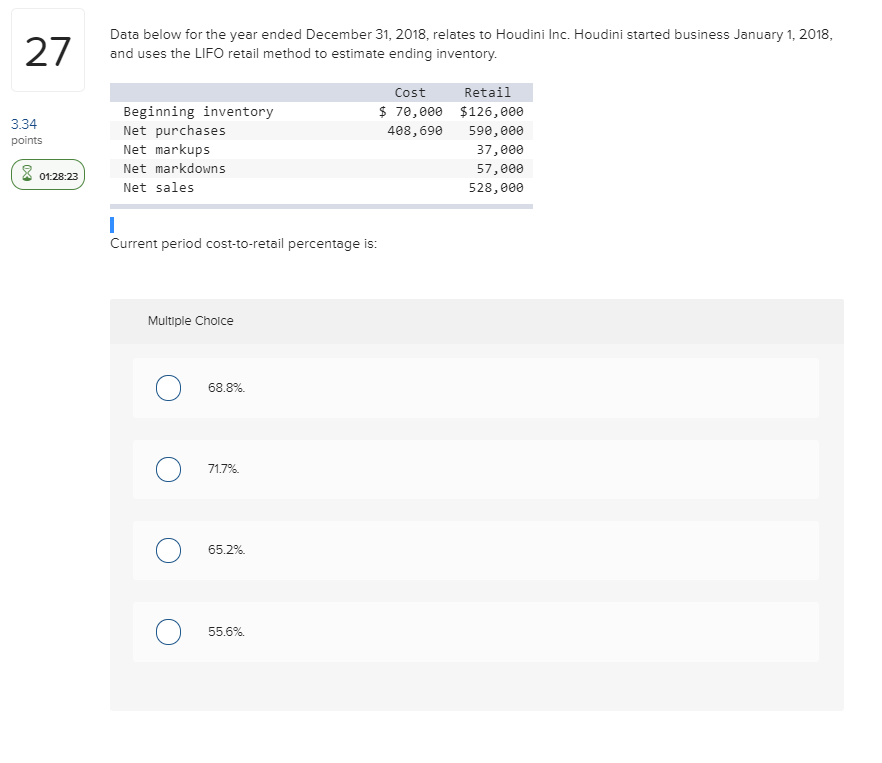
Task: Choose the 71.7% radio button
Action: click(x=168, y=469)
